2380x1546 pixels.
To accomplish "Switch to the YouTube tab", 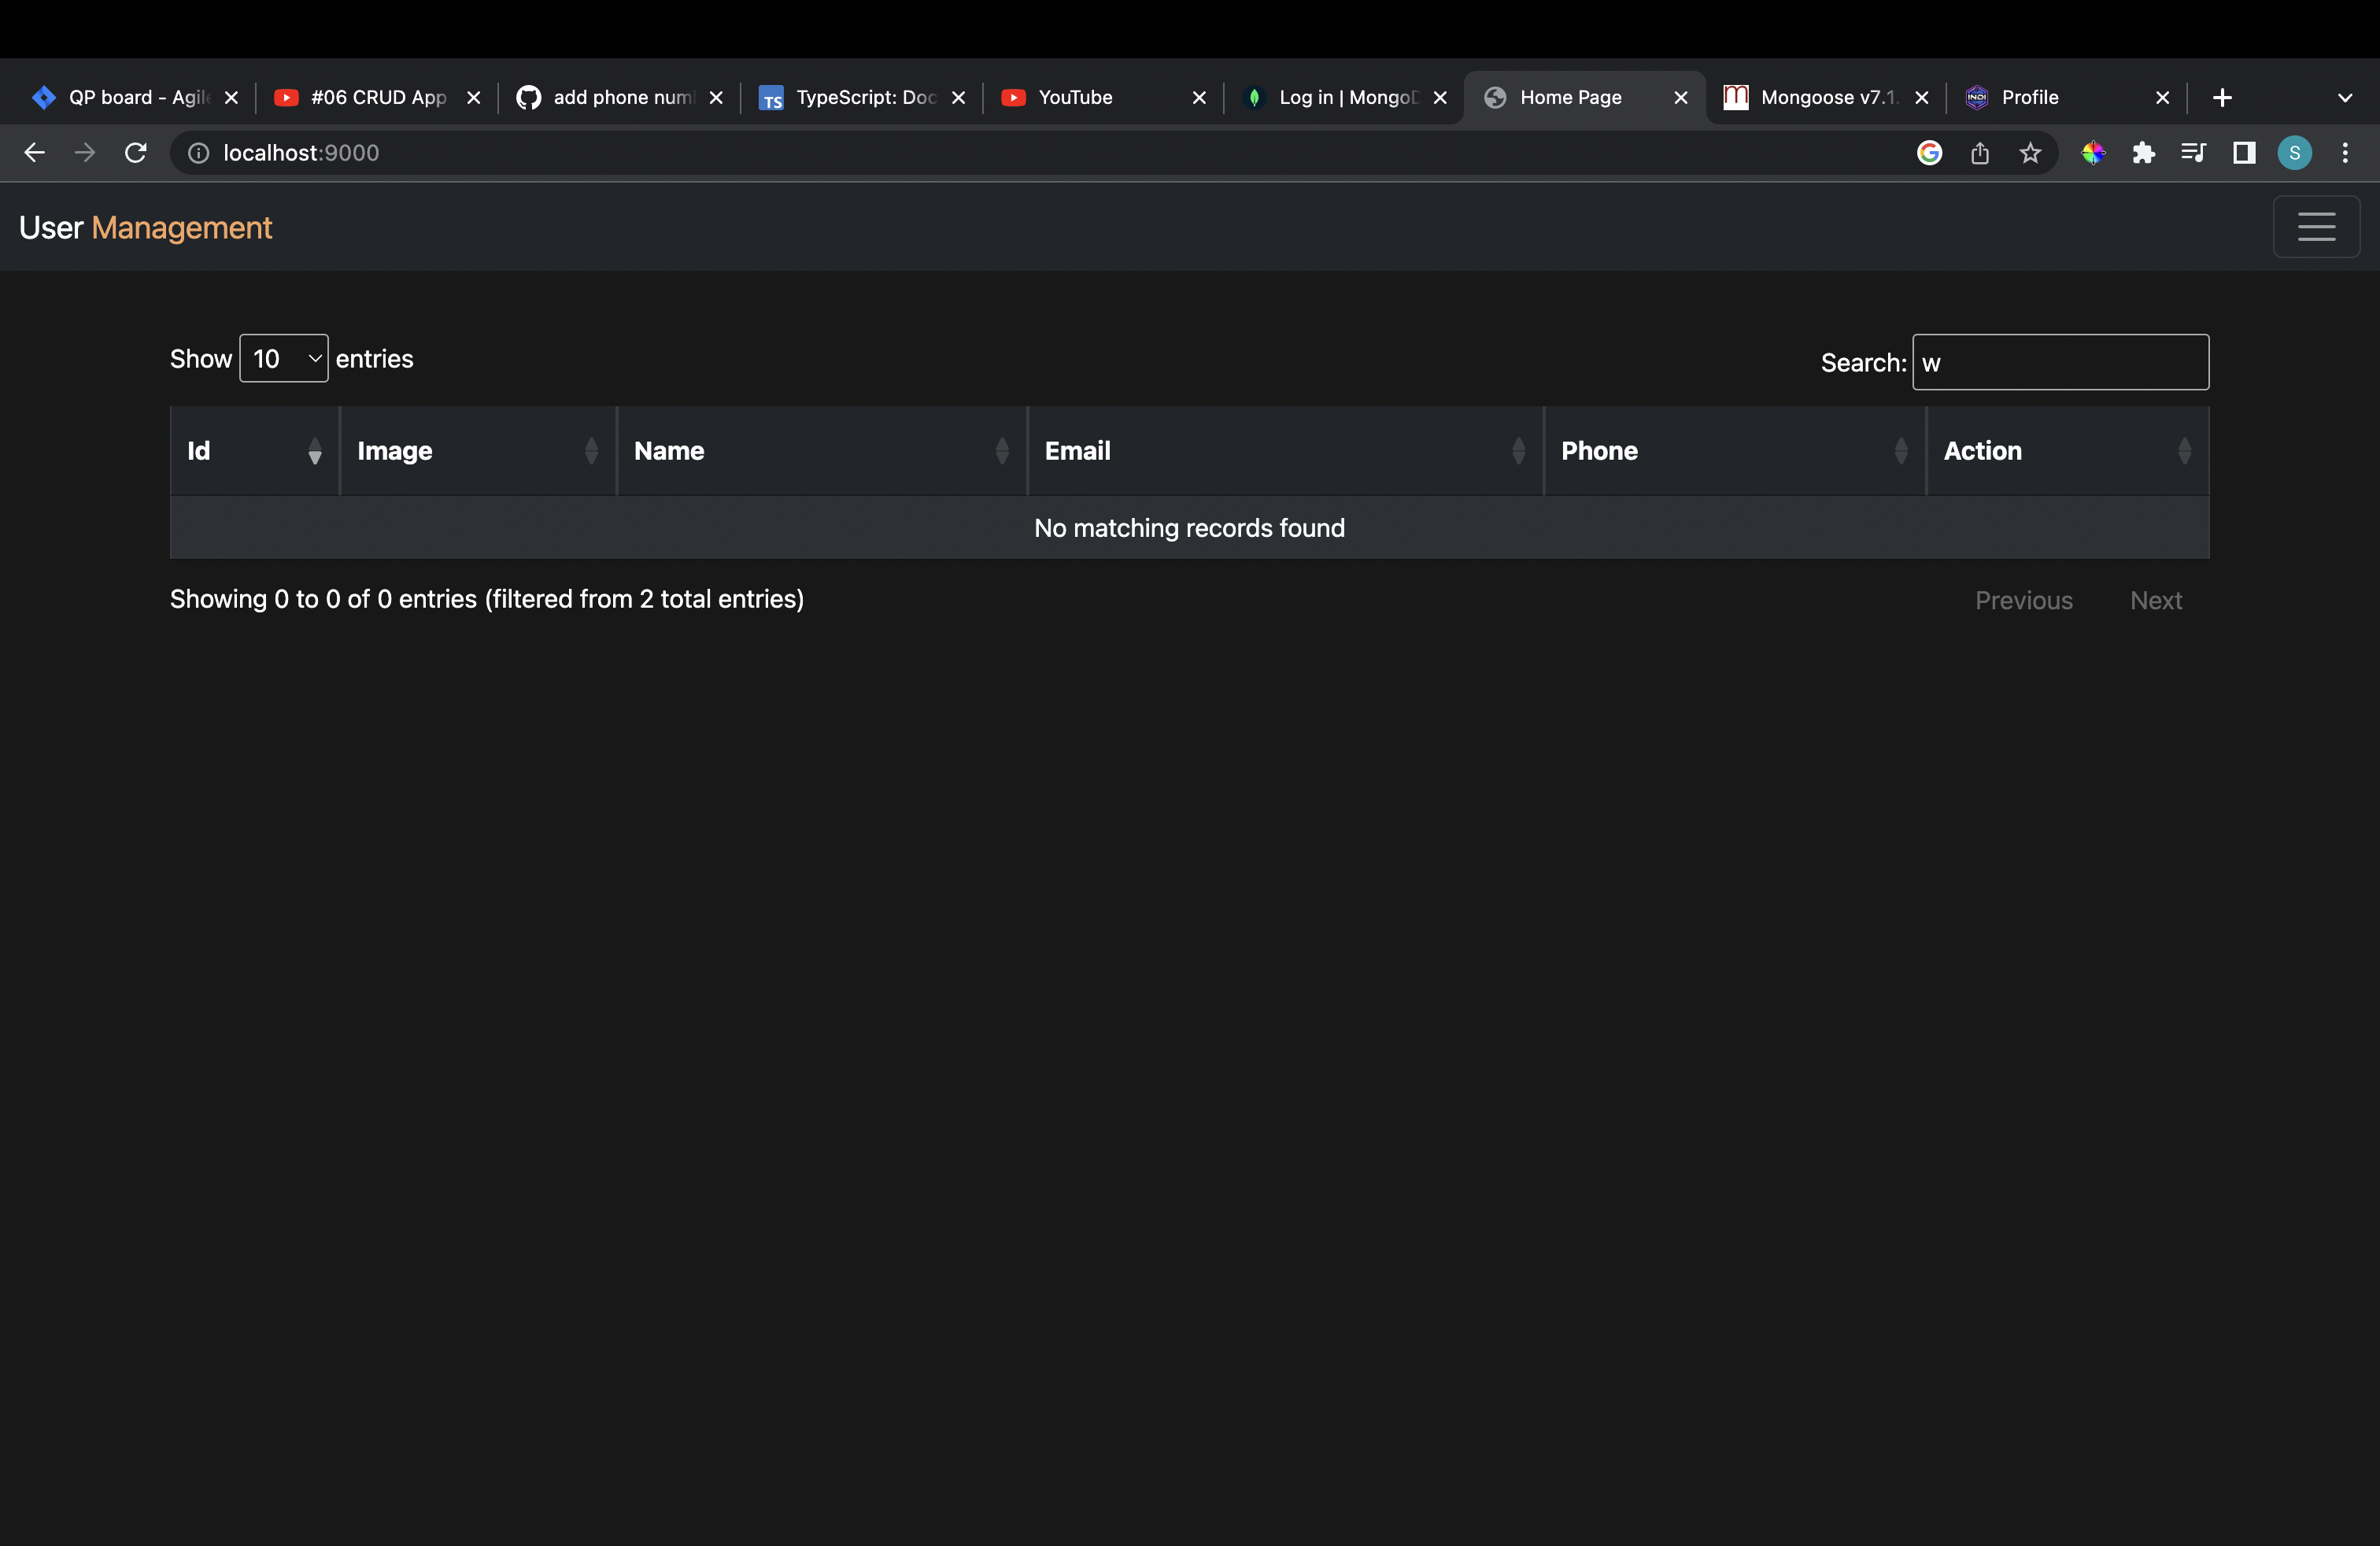I will 1074,97.
